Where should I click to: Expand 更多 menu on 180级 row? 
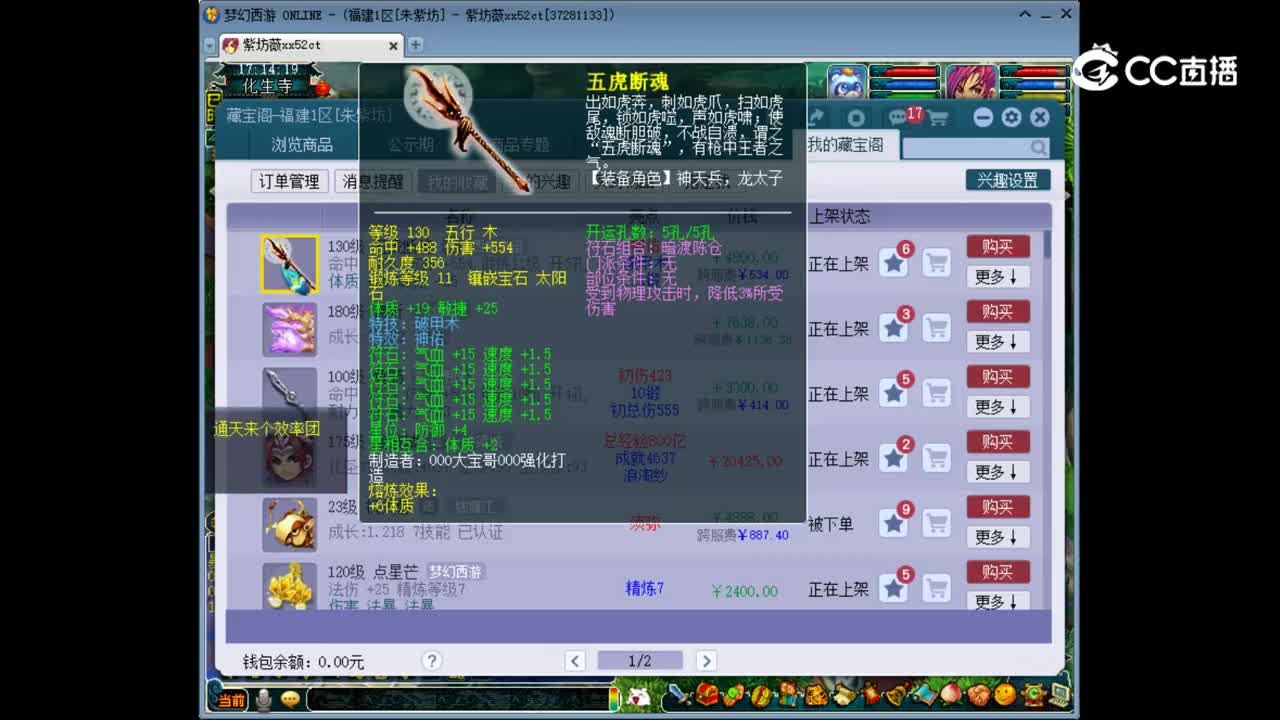pos(997,342)
